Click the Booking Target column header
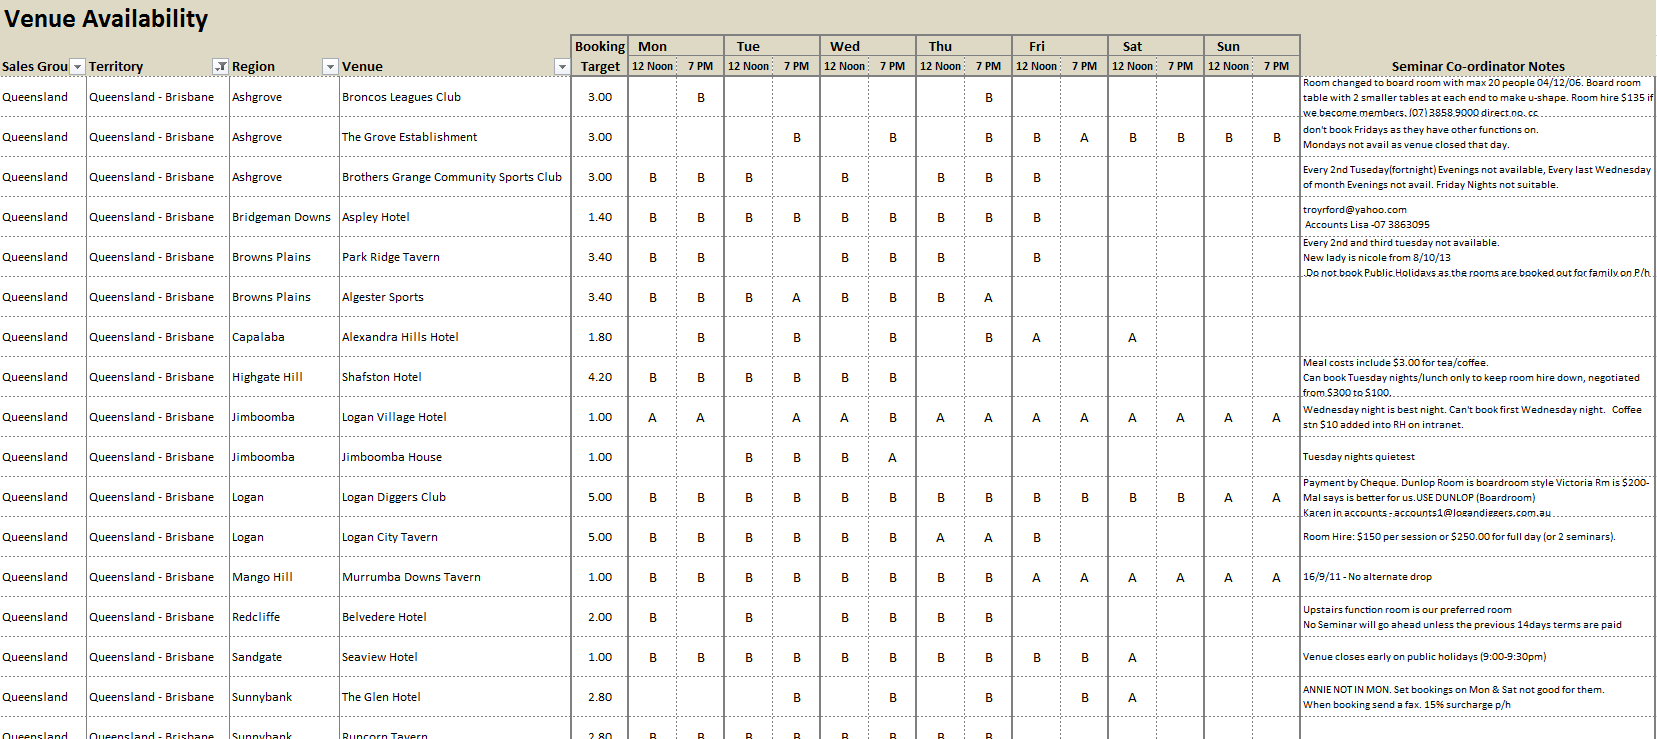 point(600,56)
